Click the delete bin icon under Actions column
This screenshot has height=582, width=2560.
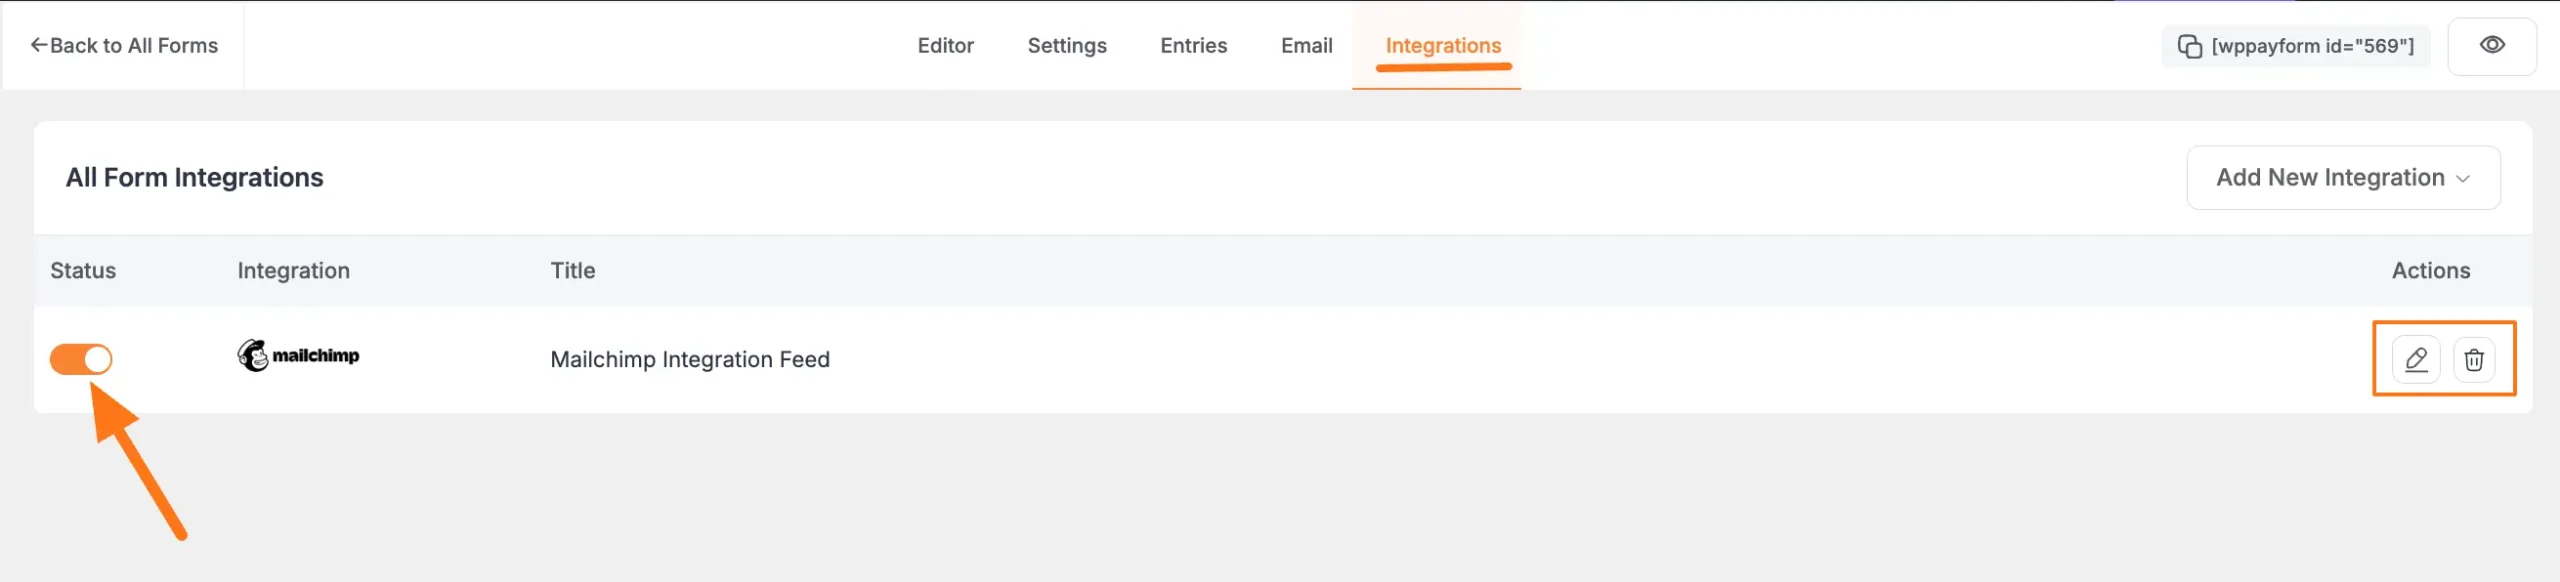pos(2475,360)
